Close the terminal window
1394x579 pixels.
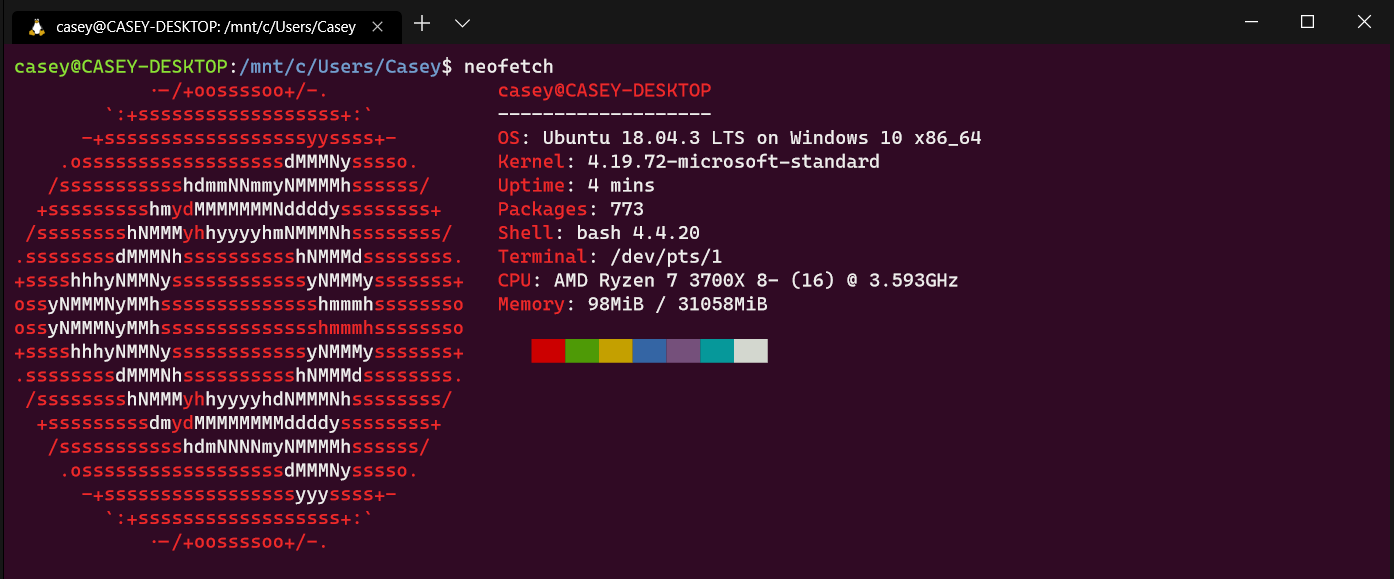(x=1364, y=21)
